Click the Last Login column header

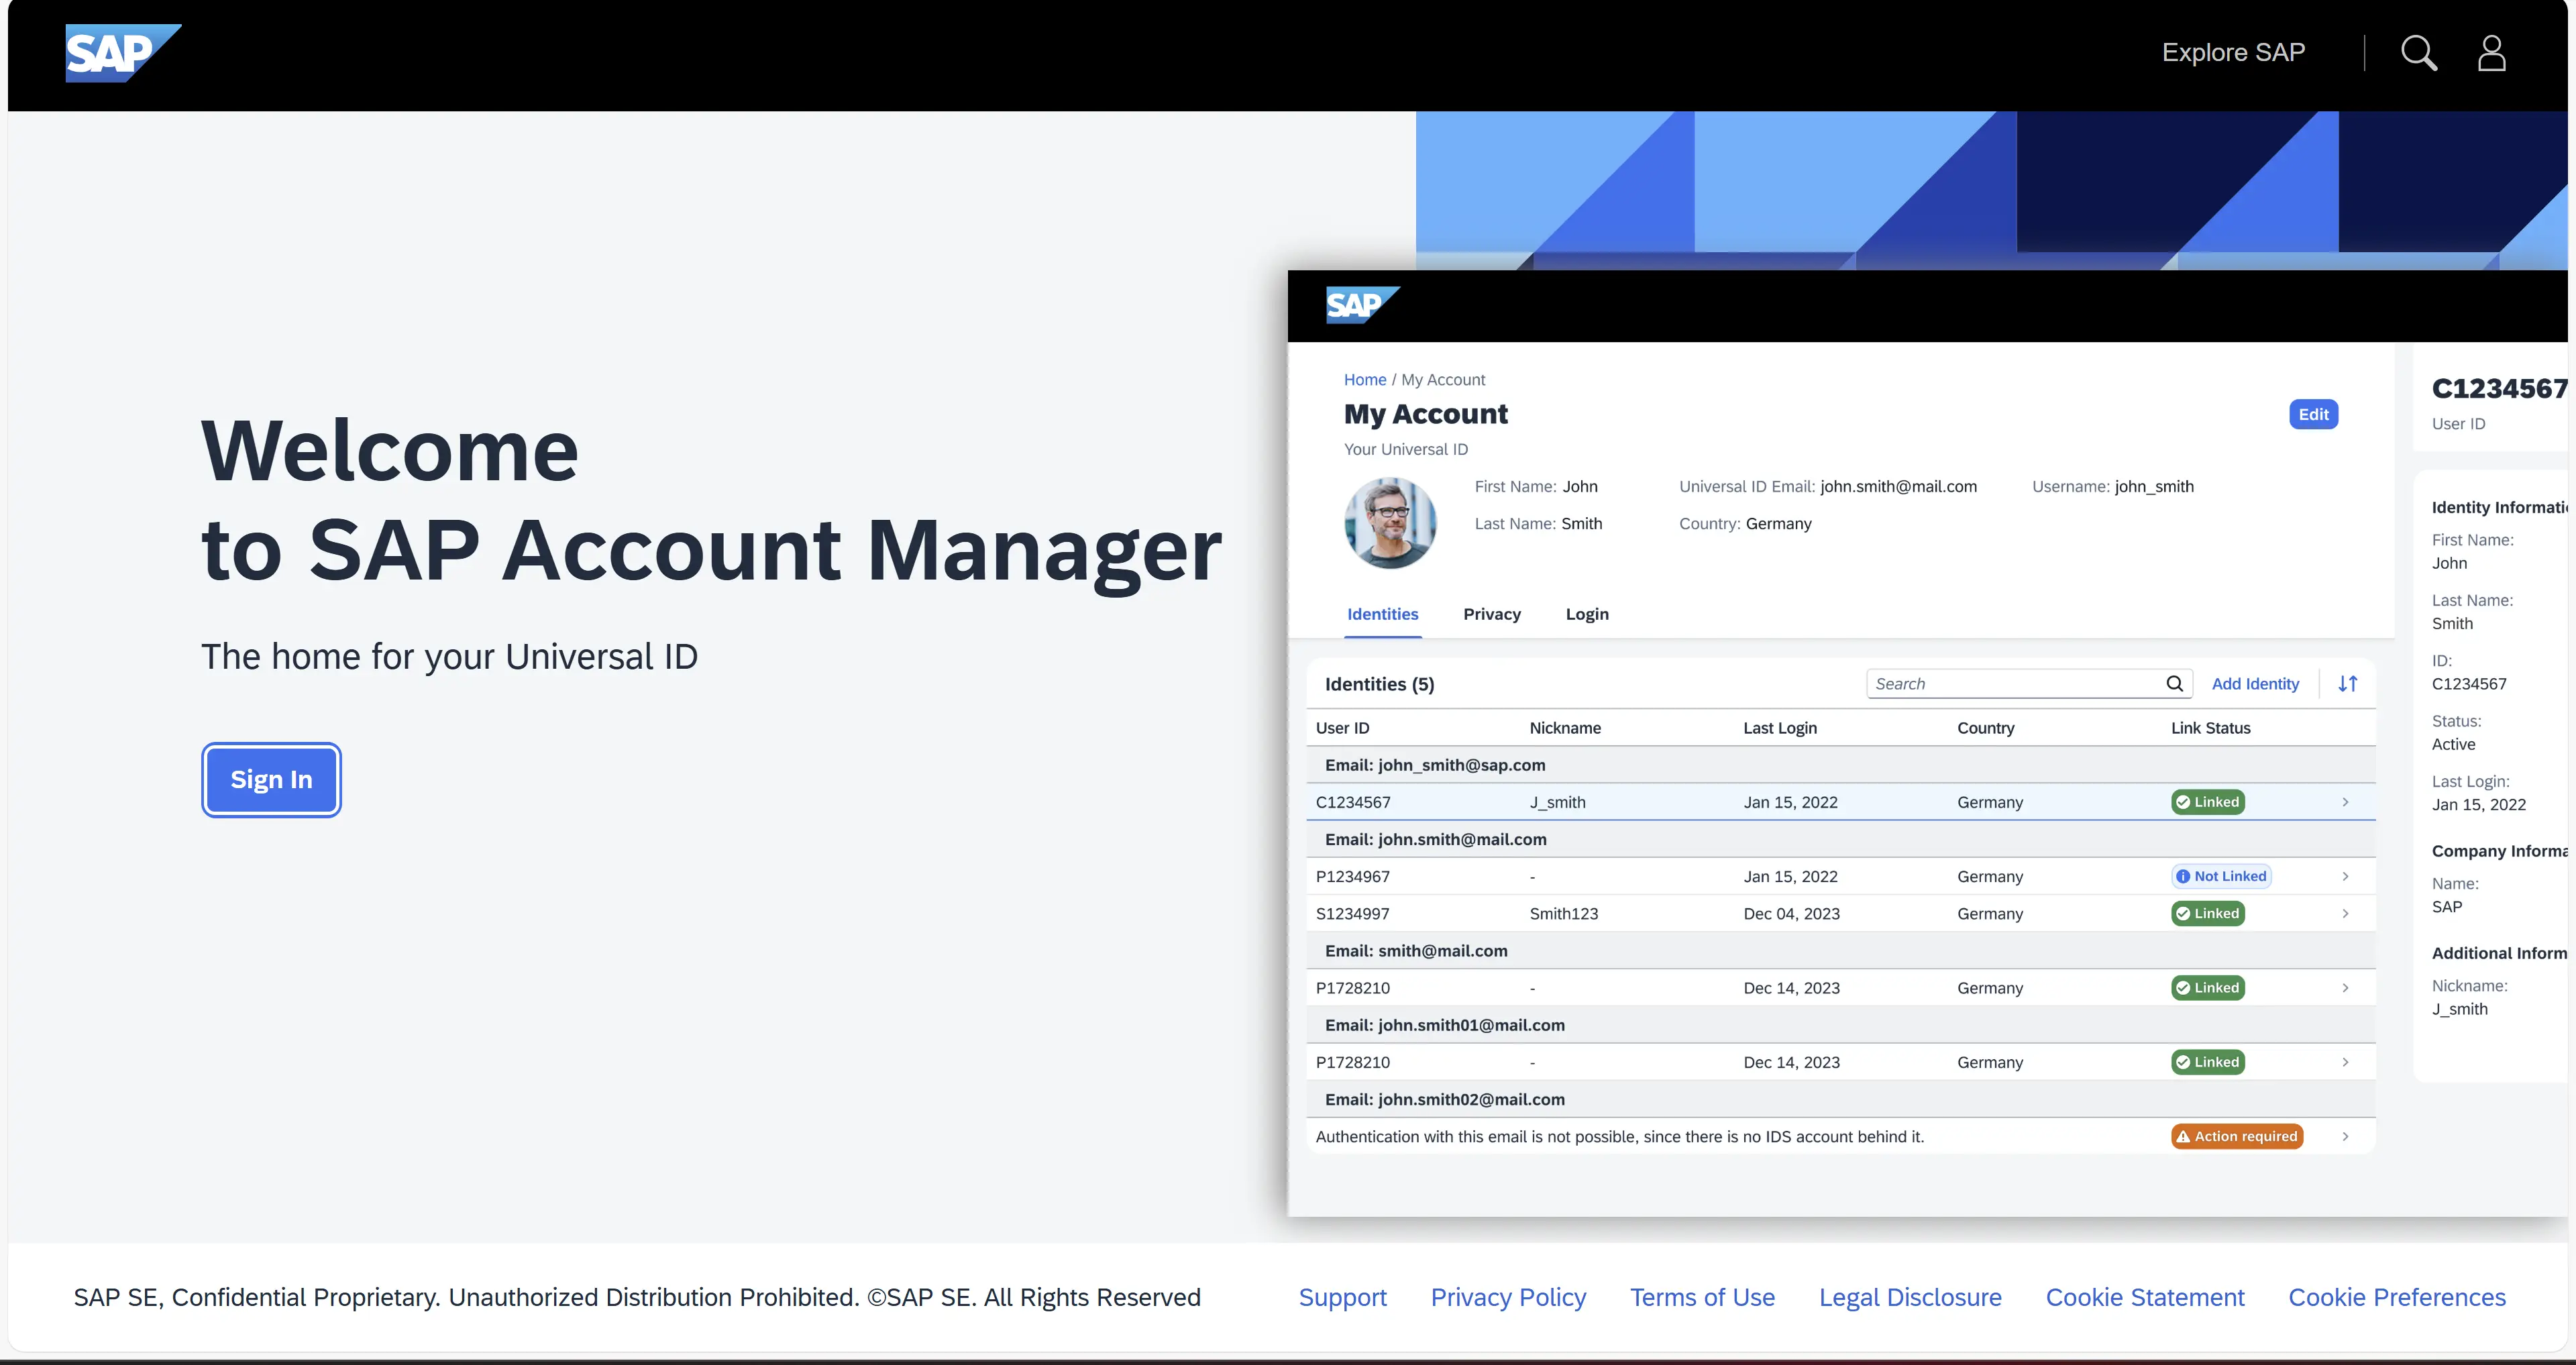pyautogui.click(x=1780, y=728)
